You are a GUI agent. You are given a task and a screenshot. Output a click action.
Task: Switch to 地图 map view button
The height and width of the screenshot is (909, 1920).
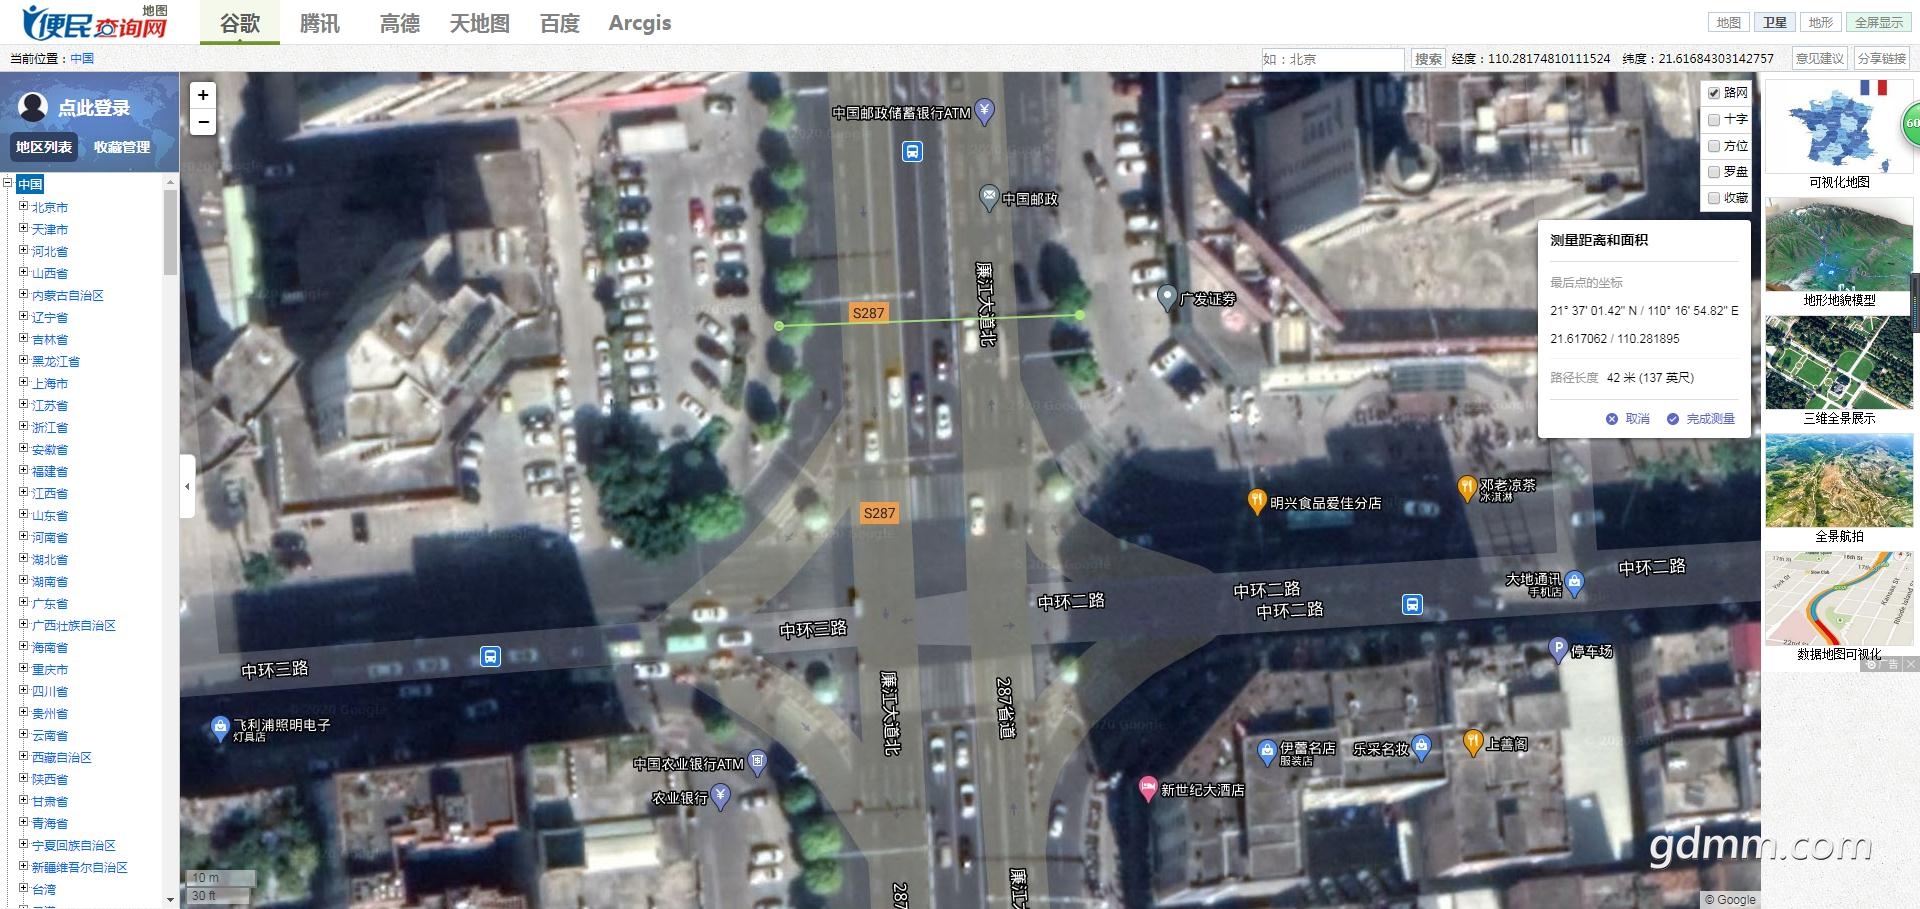tap(1728, 22)
